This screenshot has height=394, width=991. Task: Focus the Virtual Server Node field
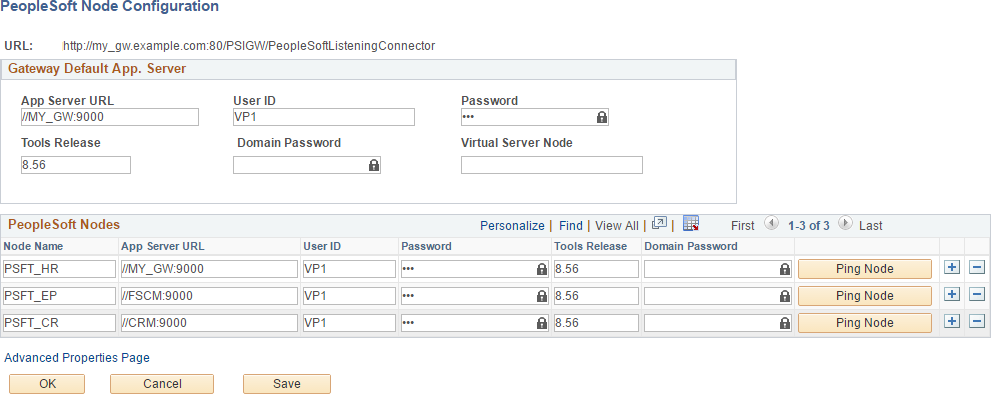[552, 165]
